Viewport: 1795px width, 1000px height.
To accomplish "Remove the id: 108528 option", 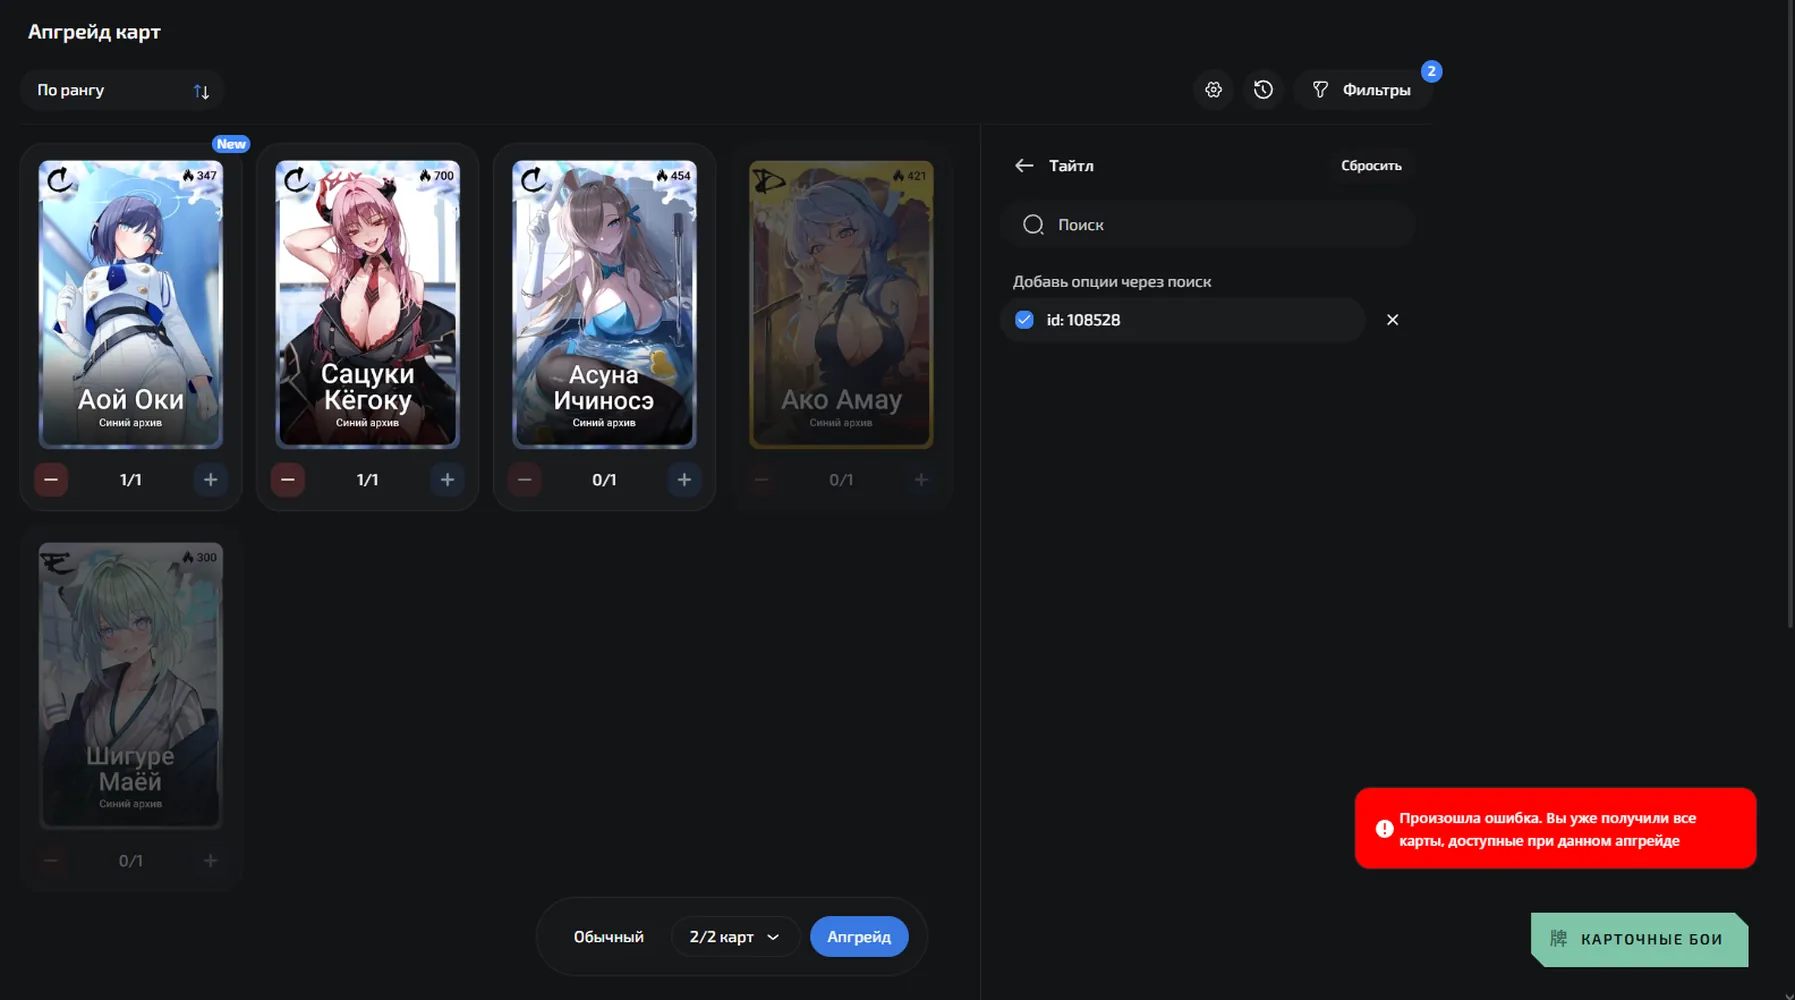I will (x=1392, y=320).
